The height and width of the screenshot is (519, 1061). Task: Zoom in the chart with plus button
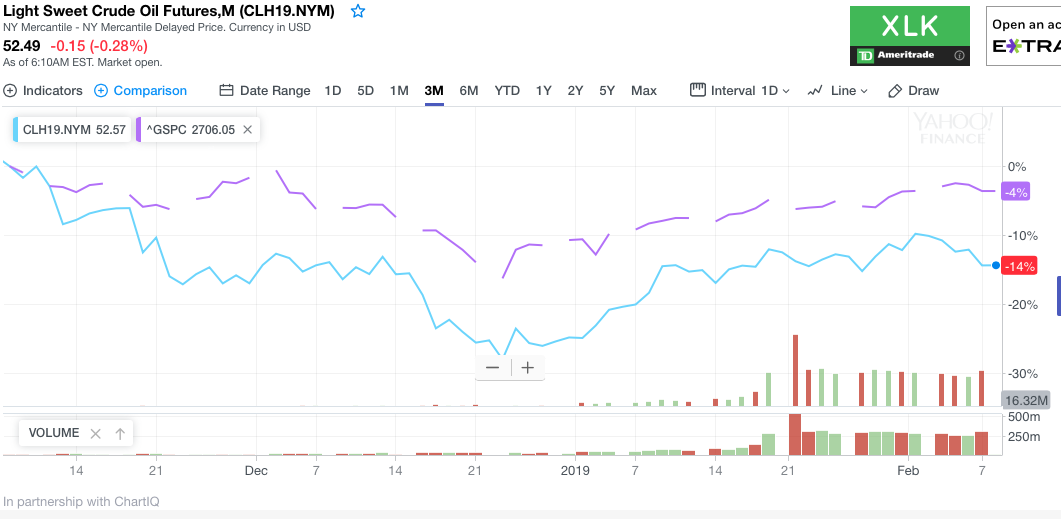click(528, 367)
